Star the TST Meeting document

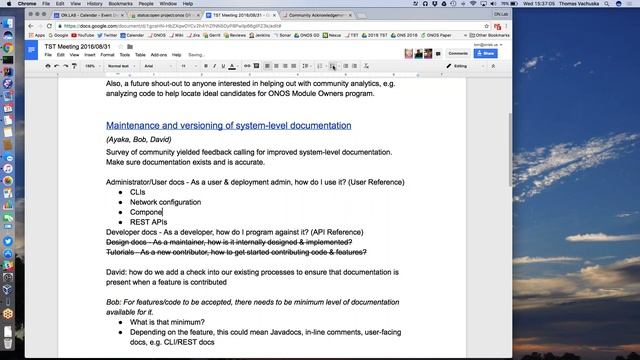pos(120,47)
